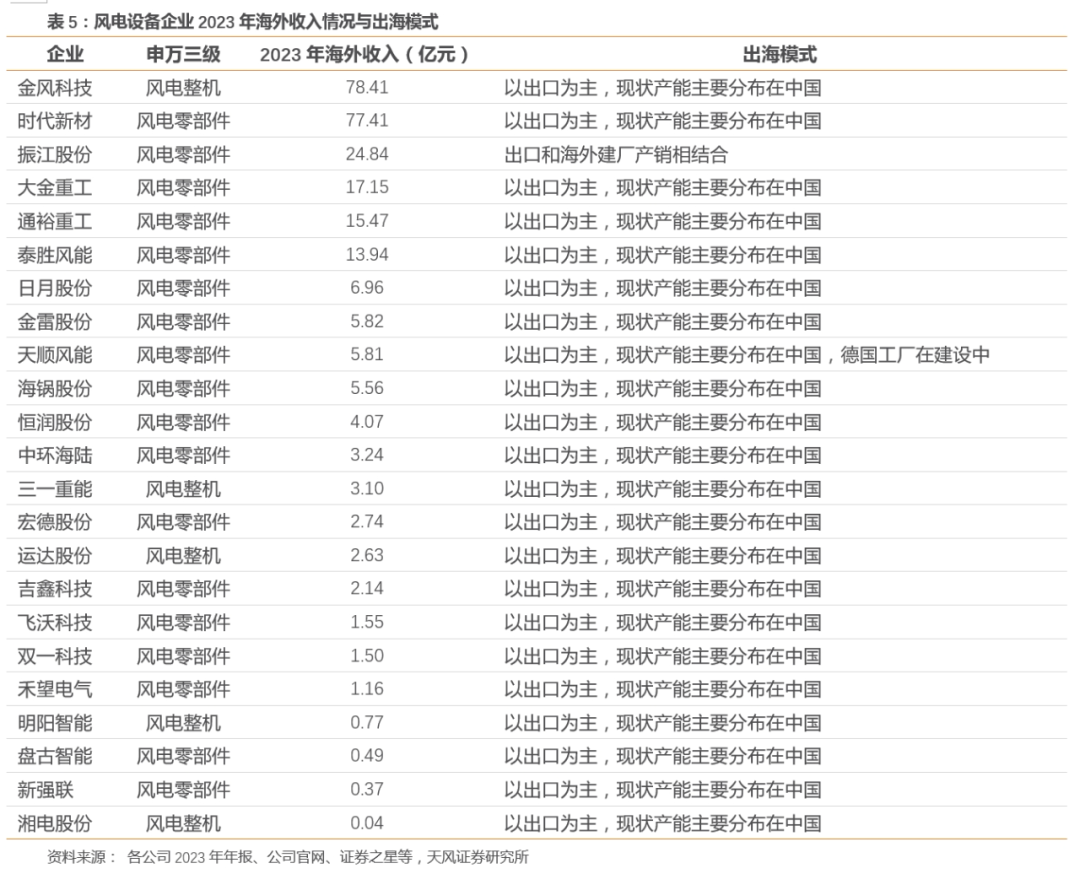Click the company name '运达股份'
1080x874 pixels.
click(x=54, y=556)
